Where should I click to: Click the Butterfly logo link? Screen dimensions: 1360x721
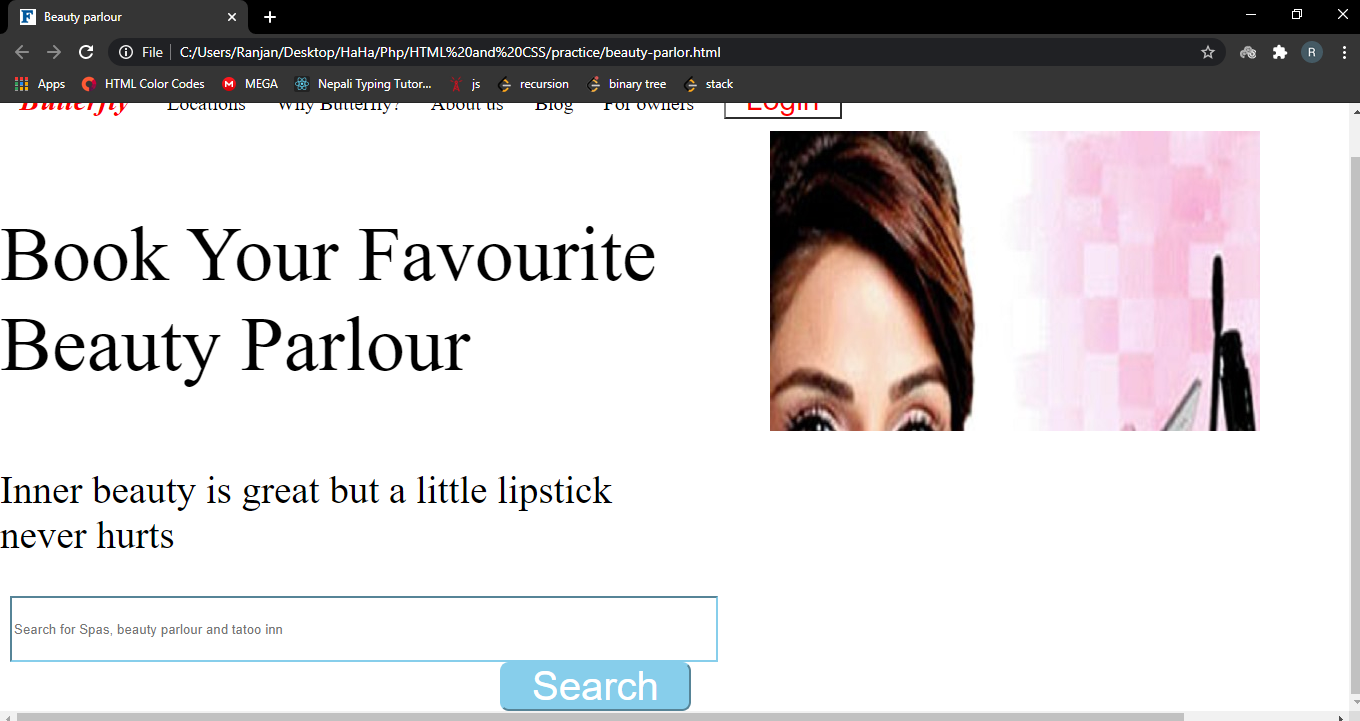pos(74,106)
